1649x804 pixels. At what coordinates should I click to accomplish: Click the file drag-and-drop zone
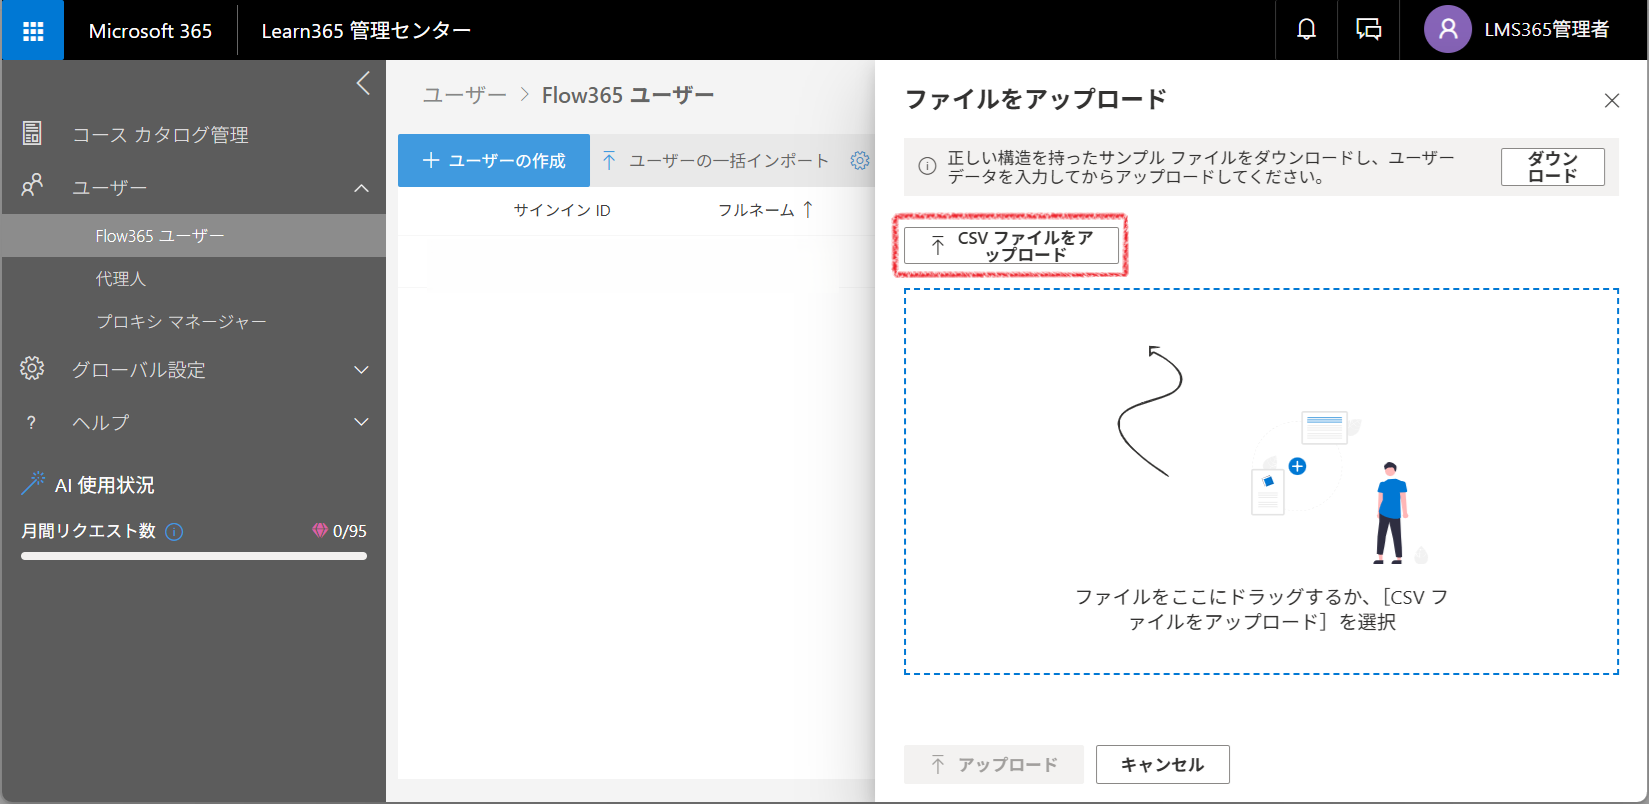coord(1261,482)
